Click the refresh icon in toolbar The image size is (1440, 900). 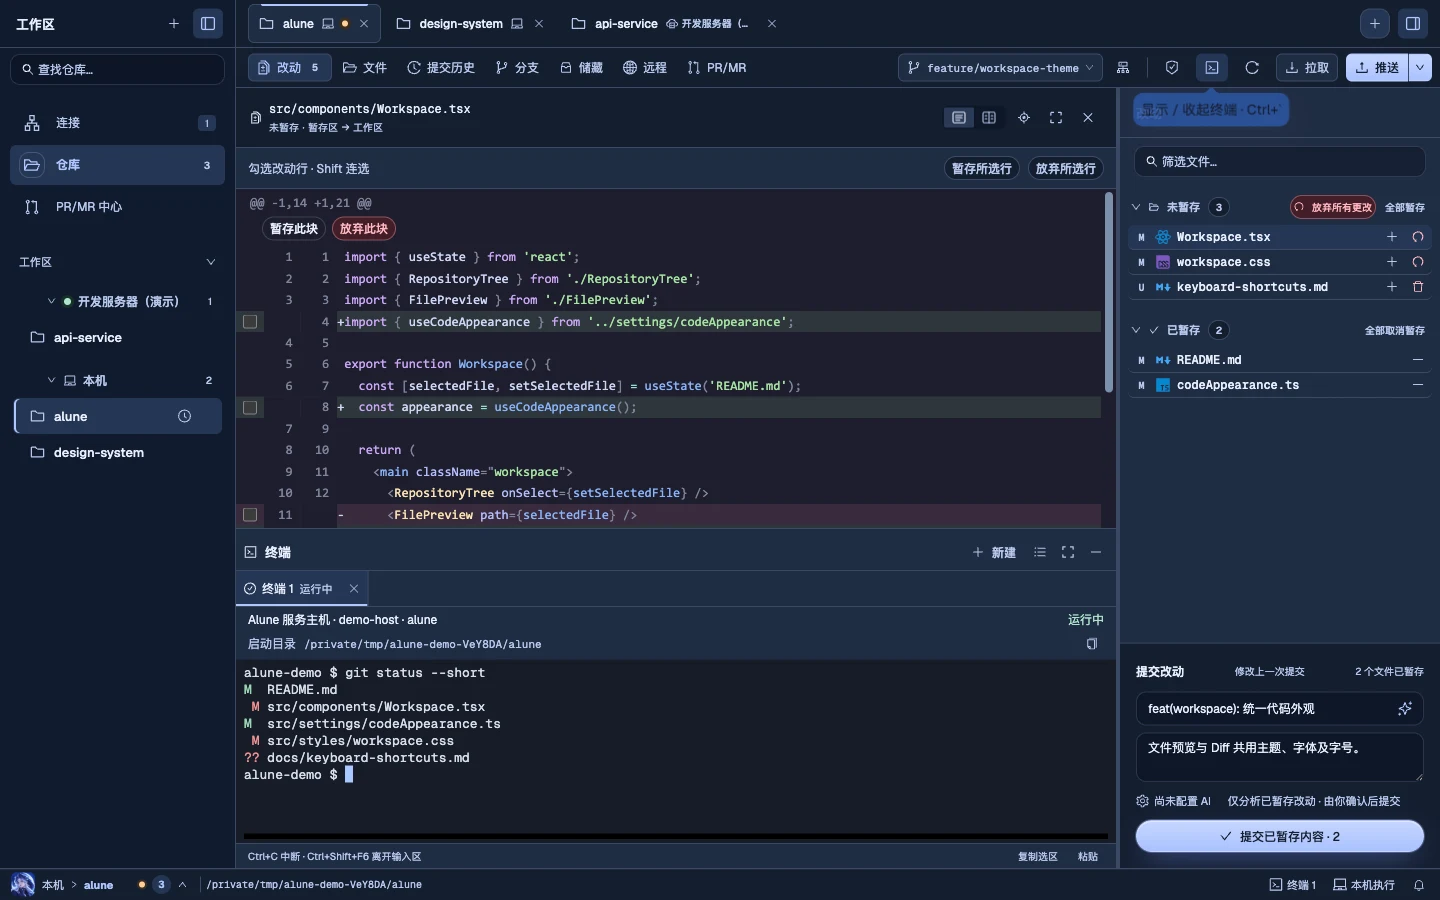pos(1252,68)
